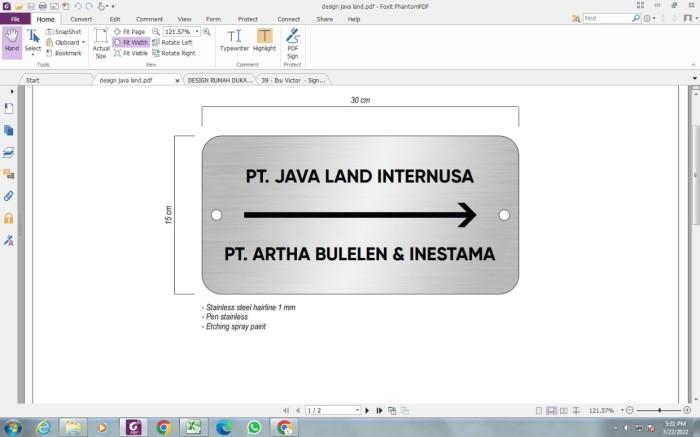700x437 pixels.
Task: Zoom out with the ribbon magnifier minus icon
Action: 156,32
